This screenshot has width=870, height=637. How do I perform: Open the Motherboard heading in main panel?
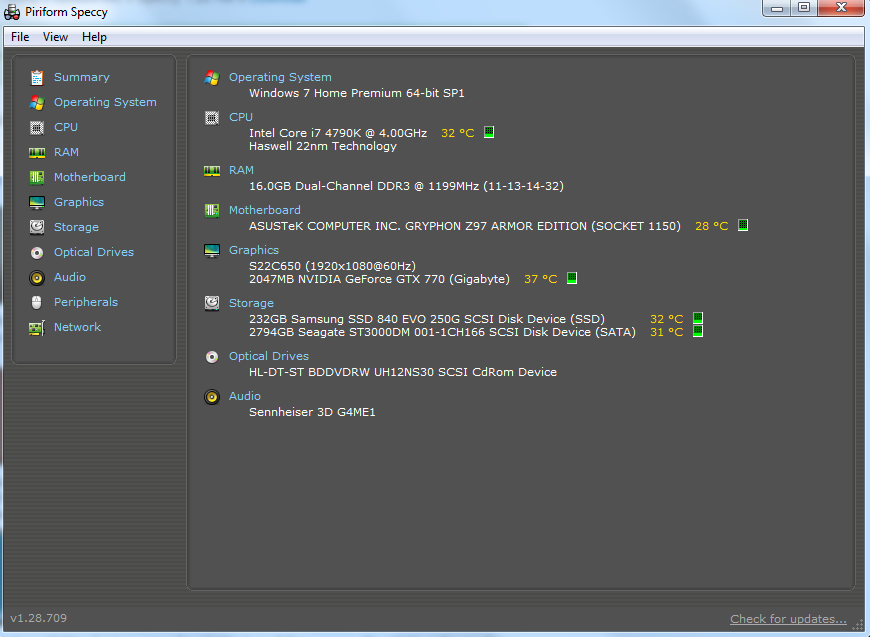coord(265,210)
